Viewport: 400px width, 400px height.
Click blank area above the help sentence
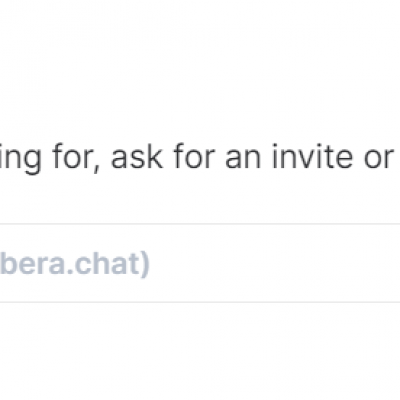point(200,67)
